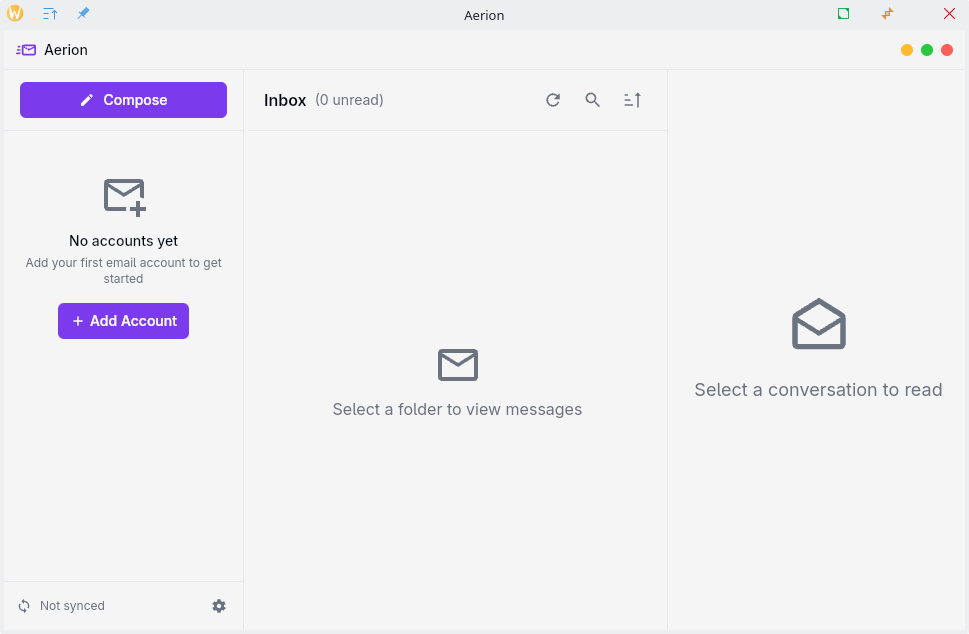Toggle the message sort order icon
Screen dimensions: 969x634
(632, 100)
